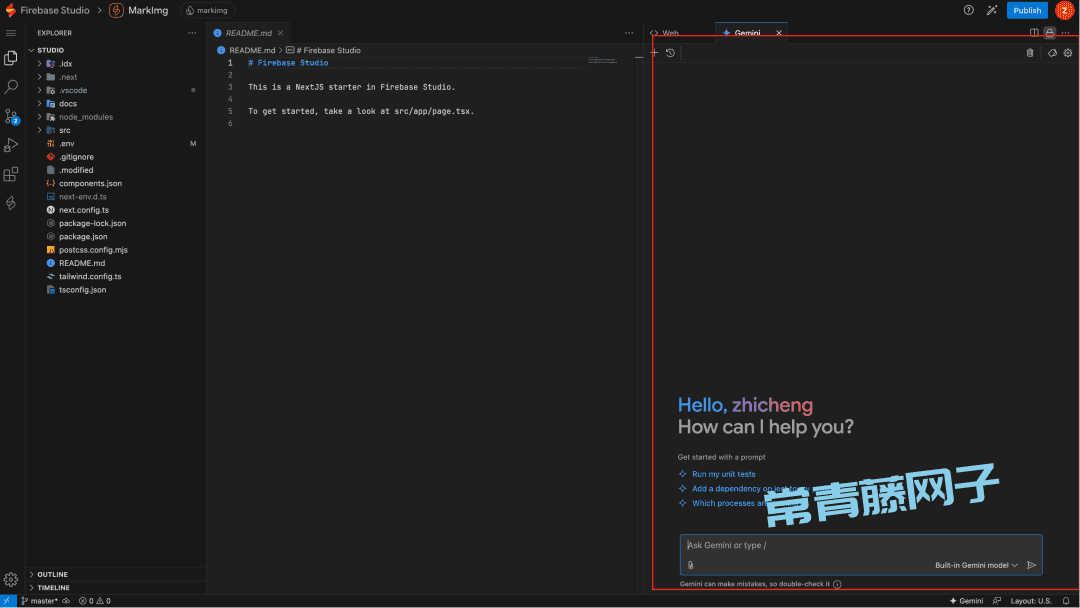Click the MarkImg project name
Image resolution: width=1080 pixels, height=608 pixels.
[148, 10]
